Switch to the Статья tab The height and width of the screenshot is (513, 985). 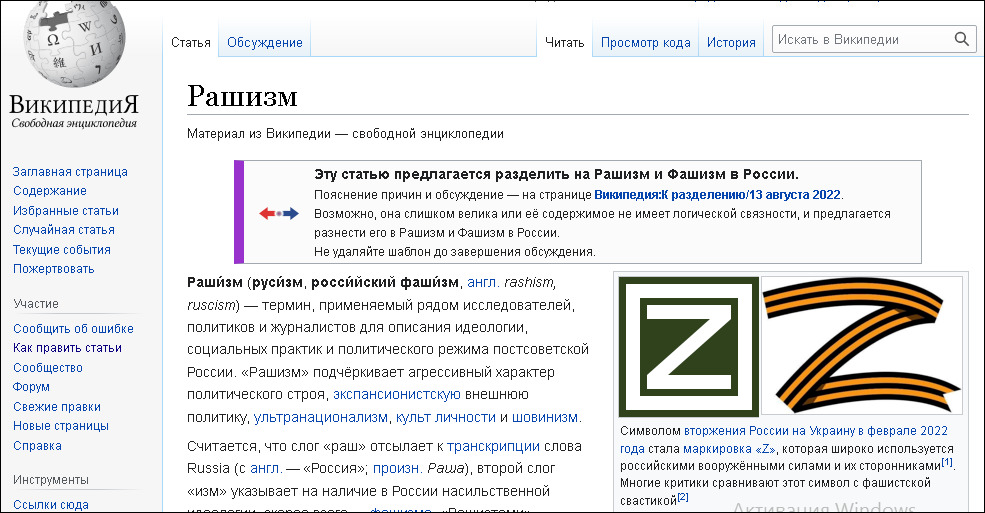coord(191,43)
